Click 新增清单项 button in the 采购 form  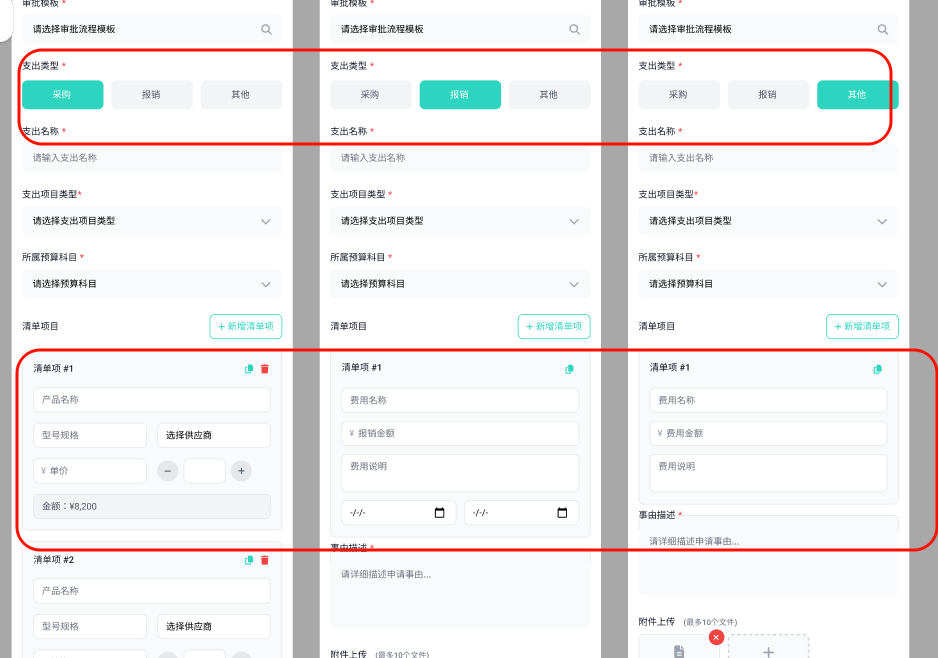pyautogui.click(x=246, y=327)
